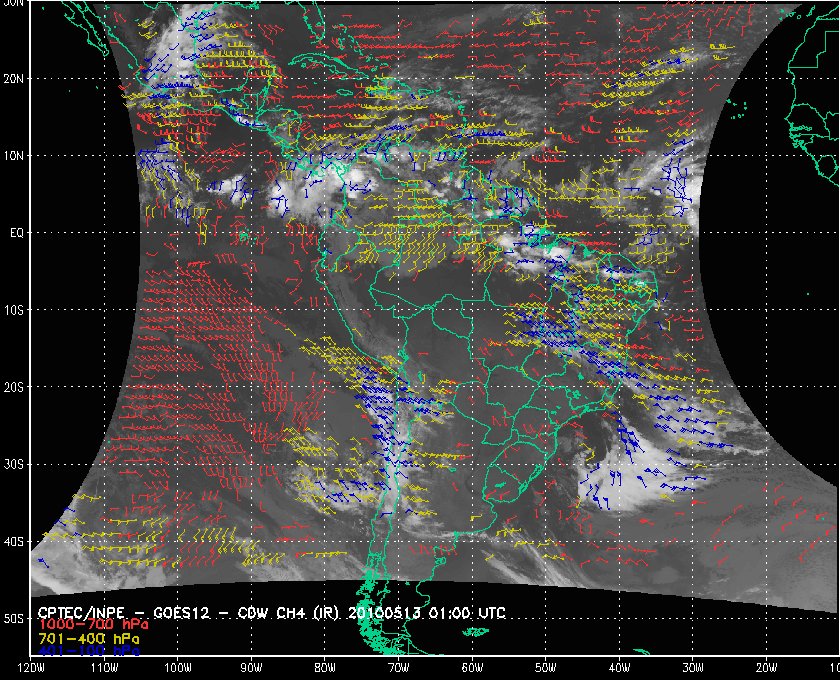
Task: Select the '70W' longitude label
Action: [x=399, y=668]
